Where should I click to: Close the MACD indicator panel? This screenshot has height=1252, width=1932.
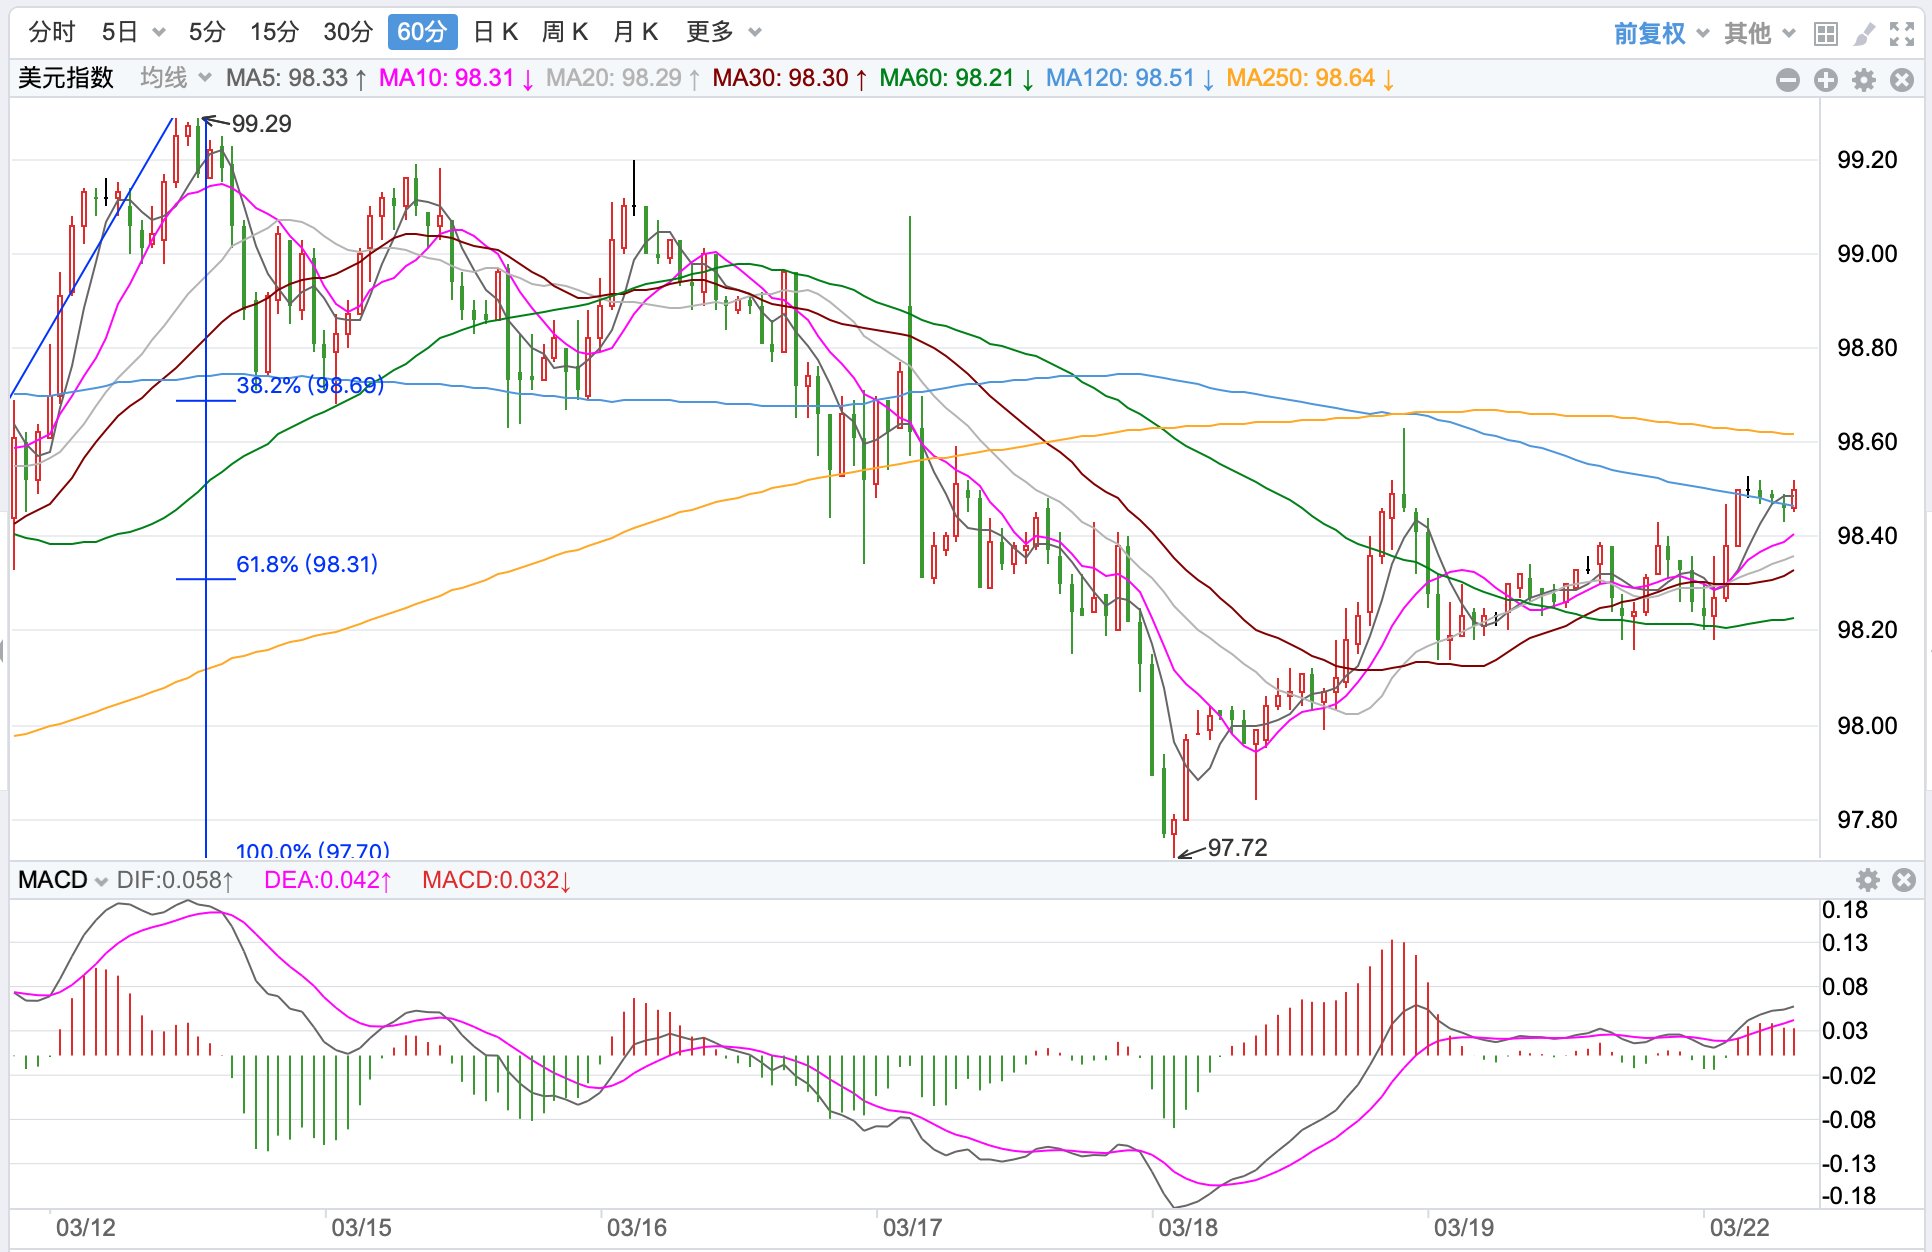(1904, 880)
